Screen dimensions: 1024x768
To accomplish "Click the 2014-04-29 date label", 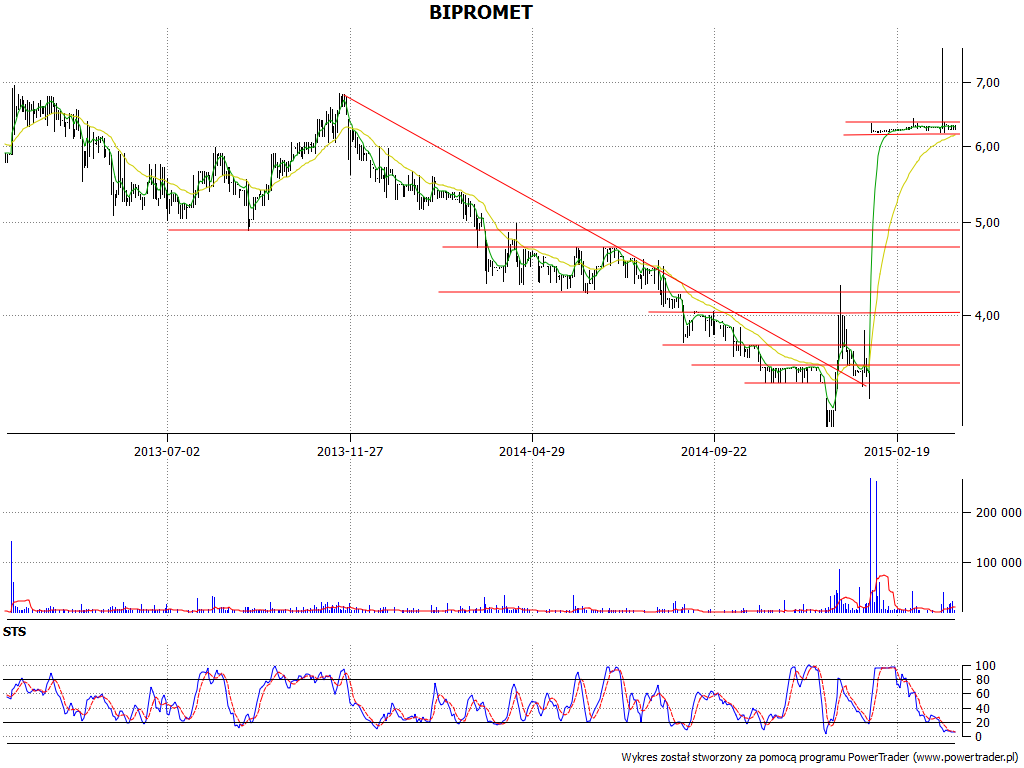I will (532, 451).
